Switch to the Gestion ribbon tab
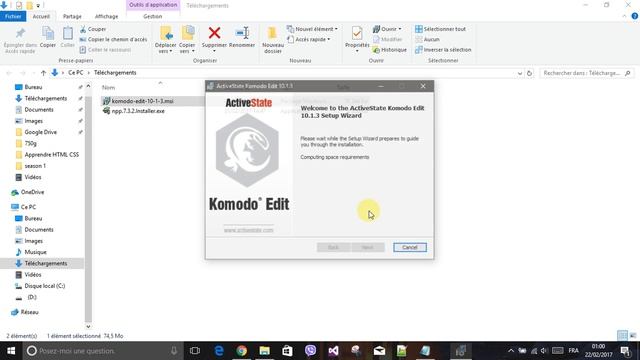The width and height of the screenshot is (640, 360). pos(153,16)
